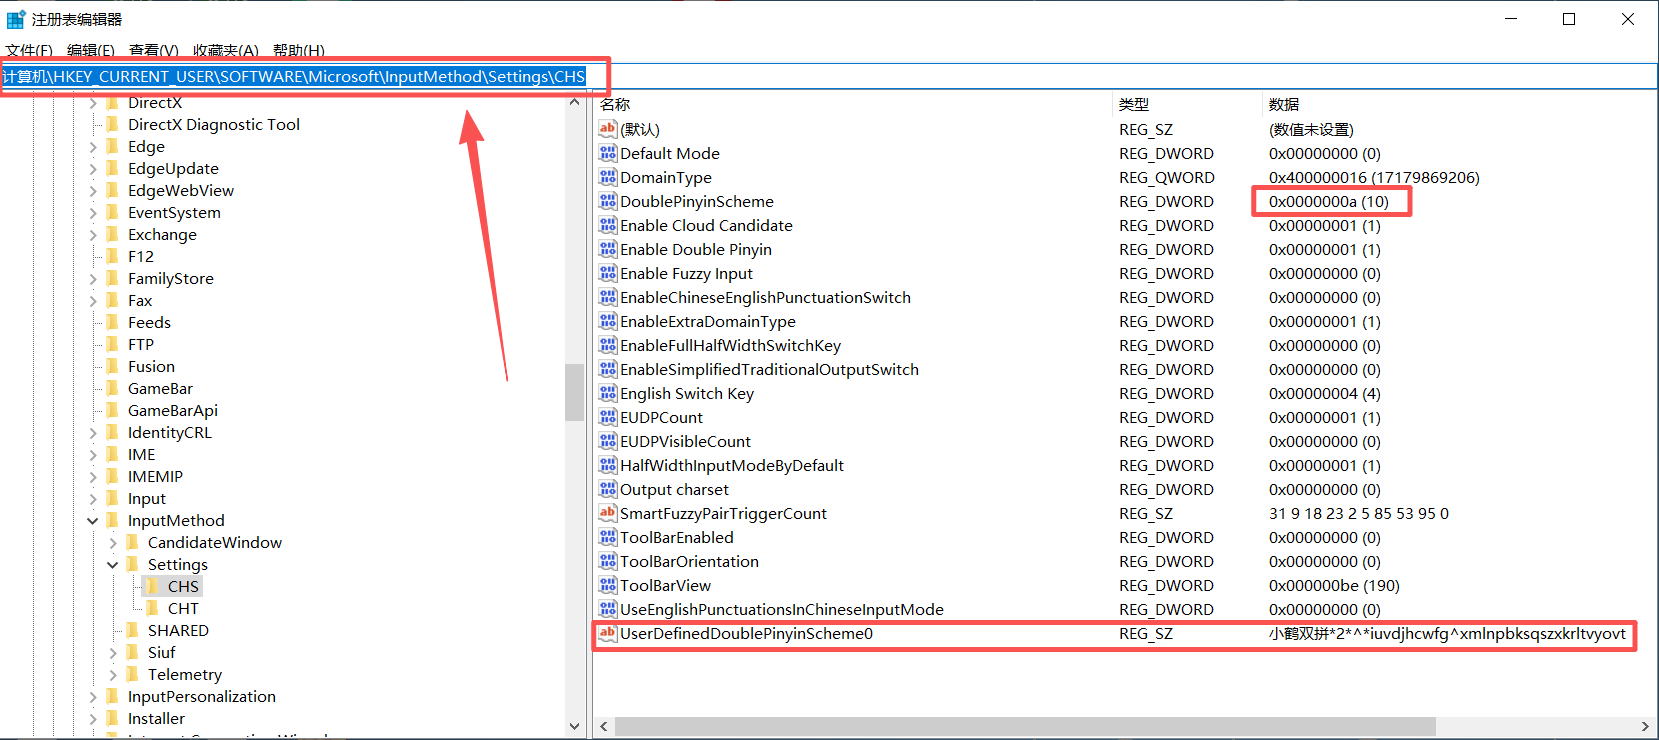
Task: Sort values by 名称 column header
Action: [x=853, y=104]
